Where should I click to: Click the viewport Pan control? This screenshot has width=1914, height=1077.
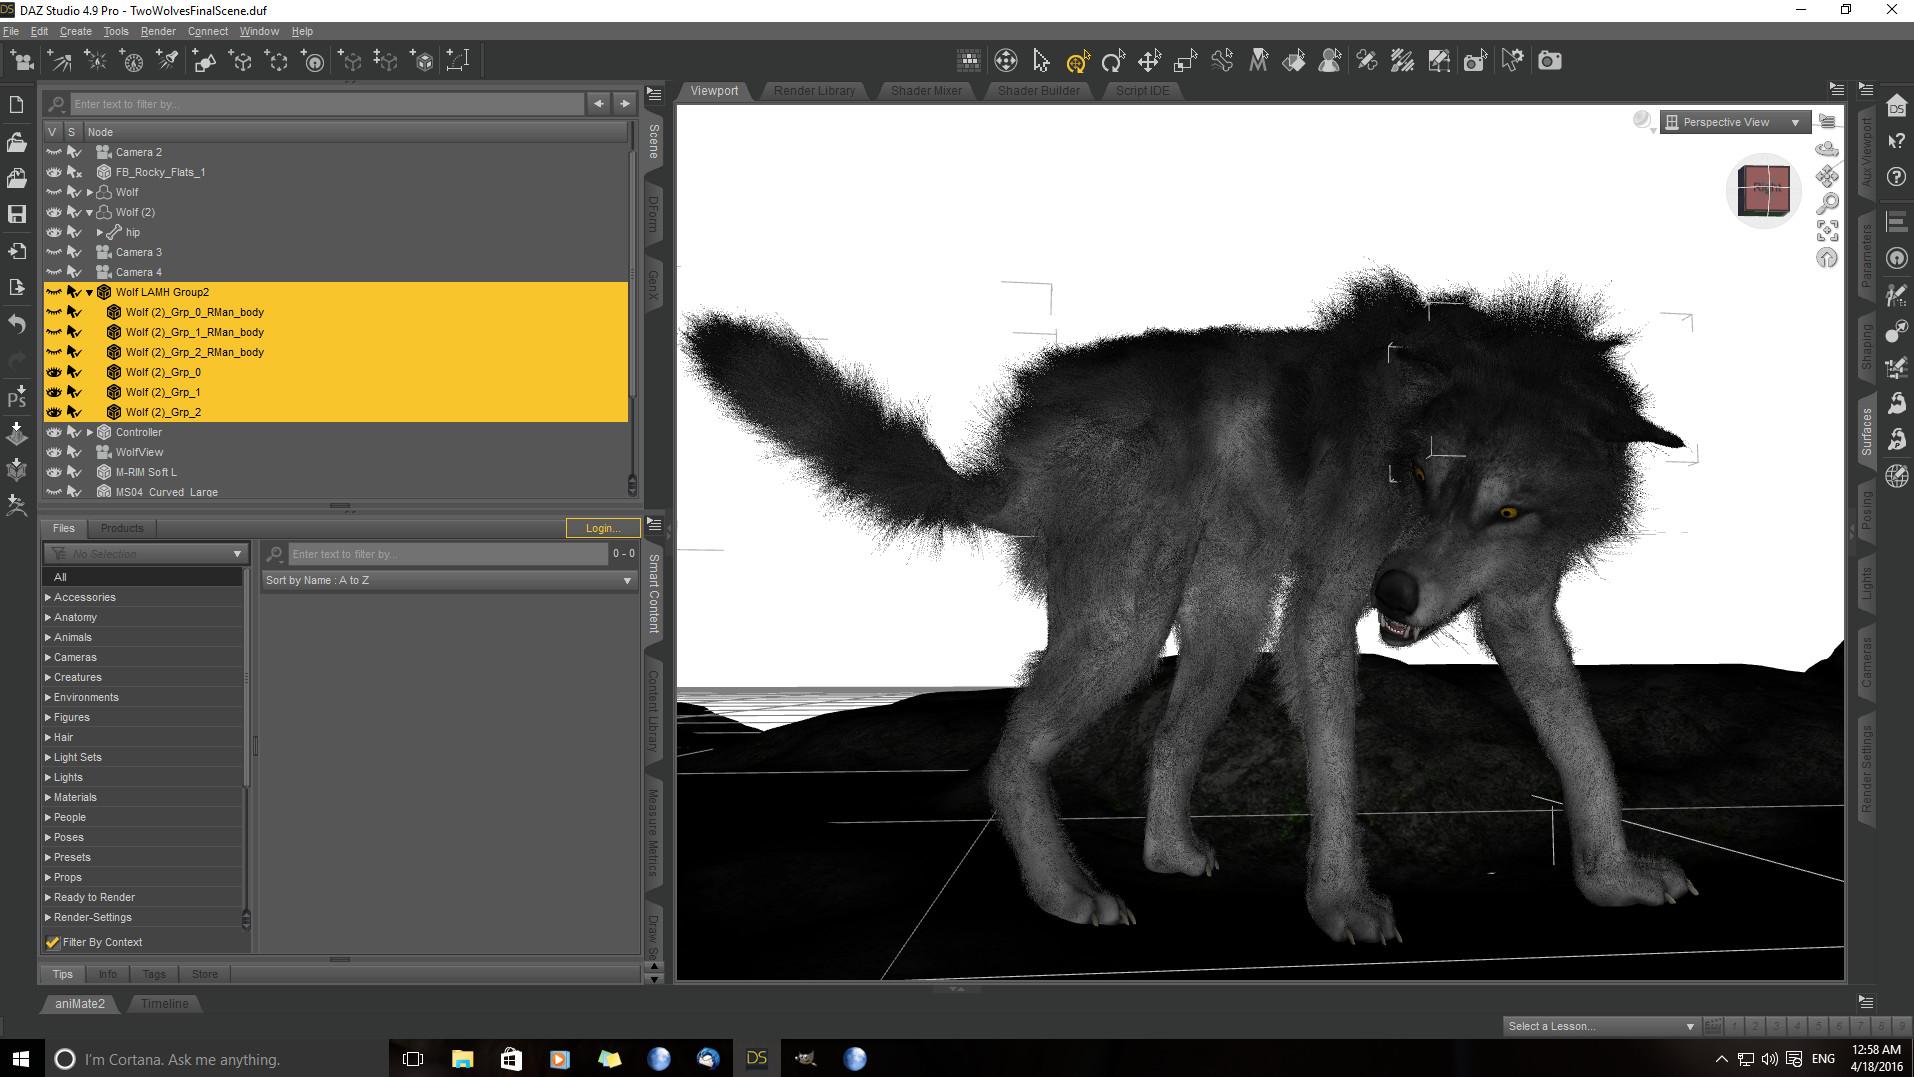(1827, 176)
